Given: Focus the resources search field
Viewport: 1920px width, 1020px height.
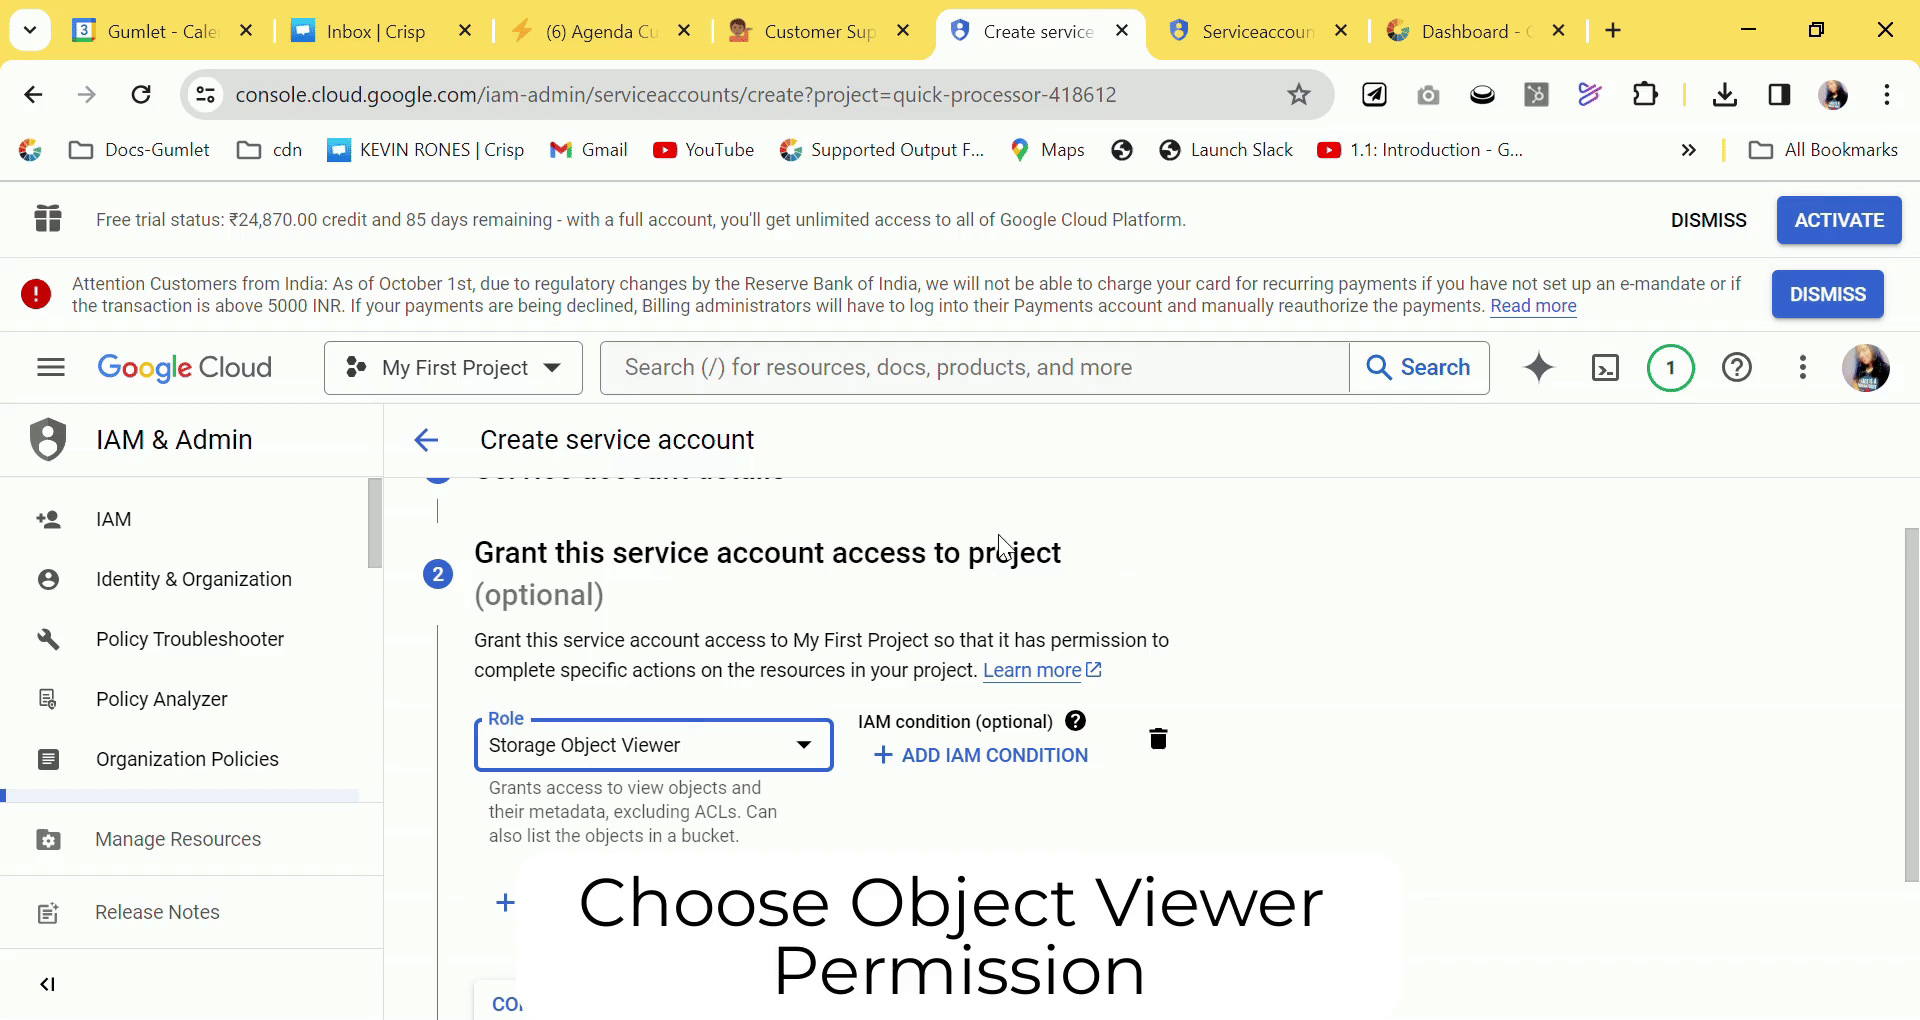Looking at the screenshot, I should (975, 368).
